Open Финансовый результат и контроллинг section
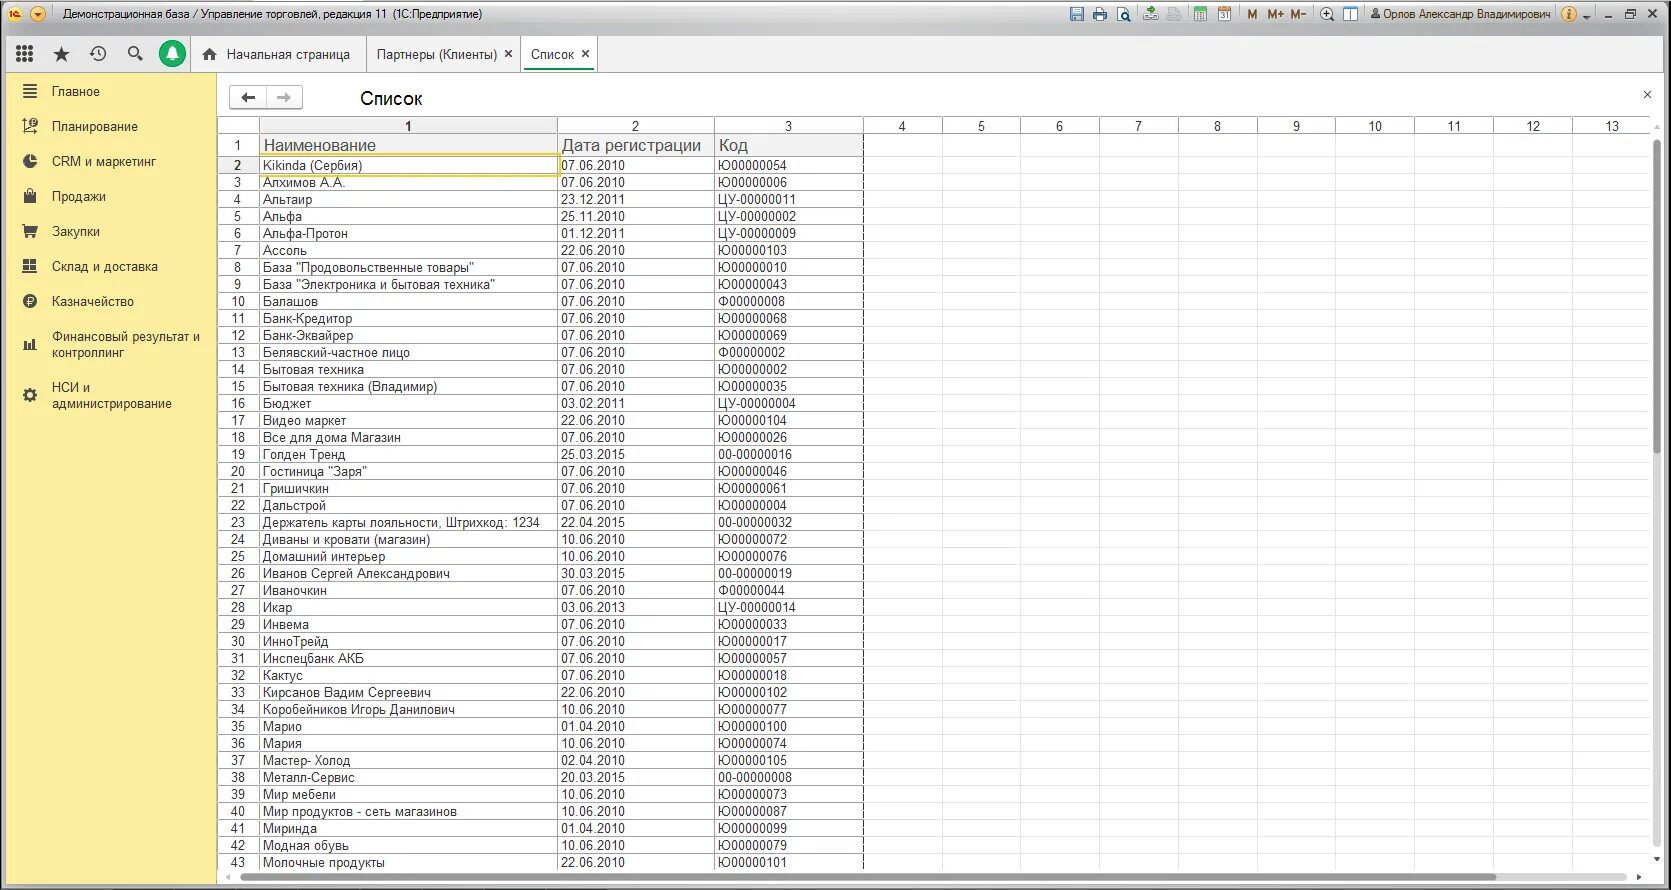Viewport: 1671px width, 890px height. [125, 344]
